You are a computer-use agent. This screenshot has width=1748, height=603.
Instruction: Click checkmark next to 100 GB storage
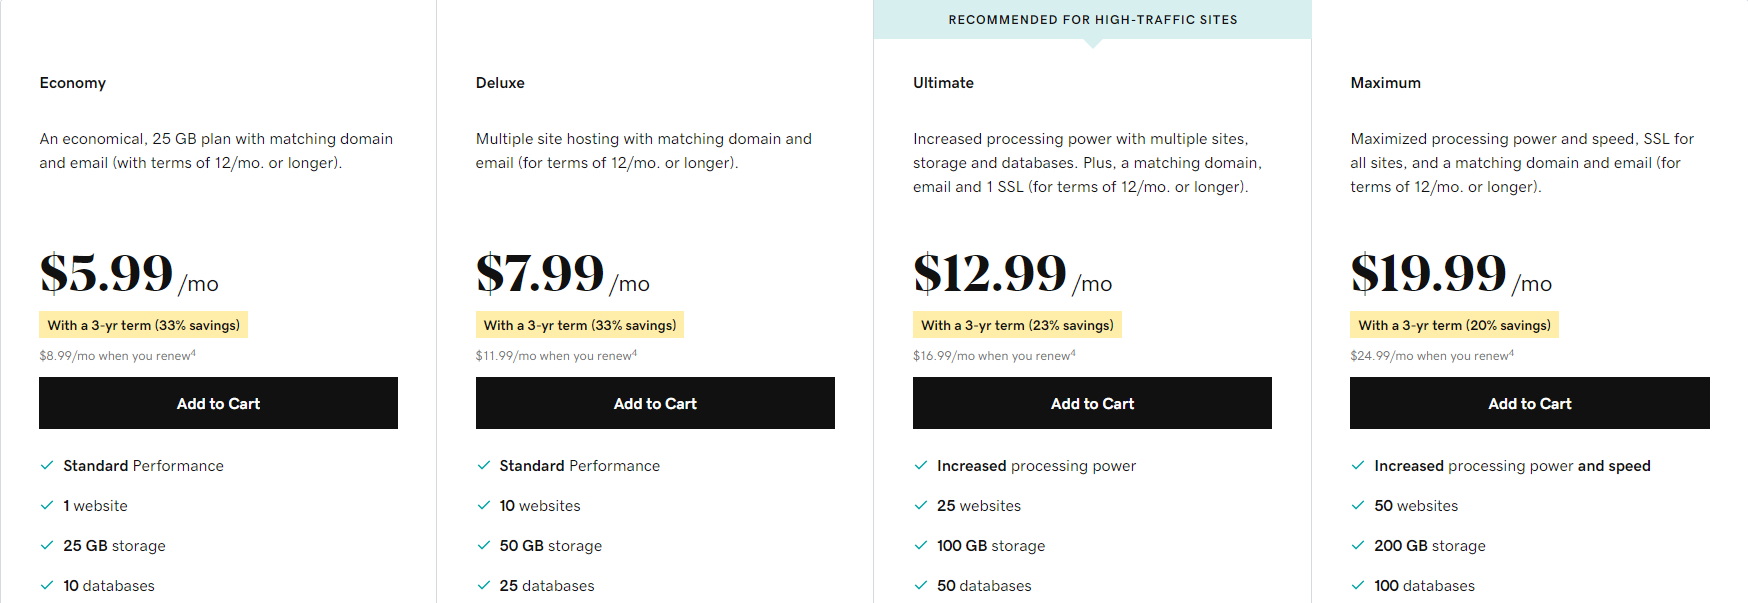point(921,545)
